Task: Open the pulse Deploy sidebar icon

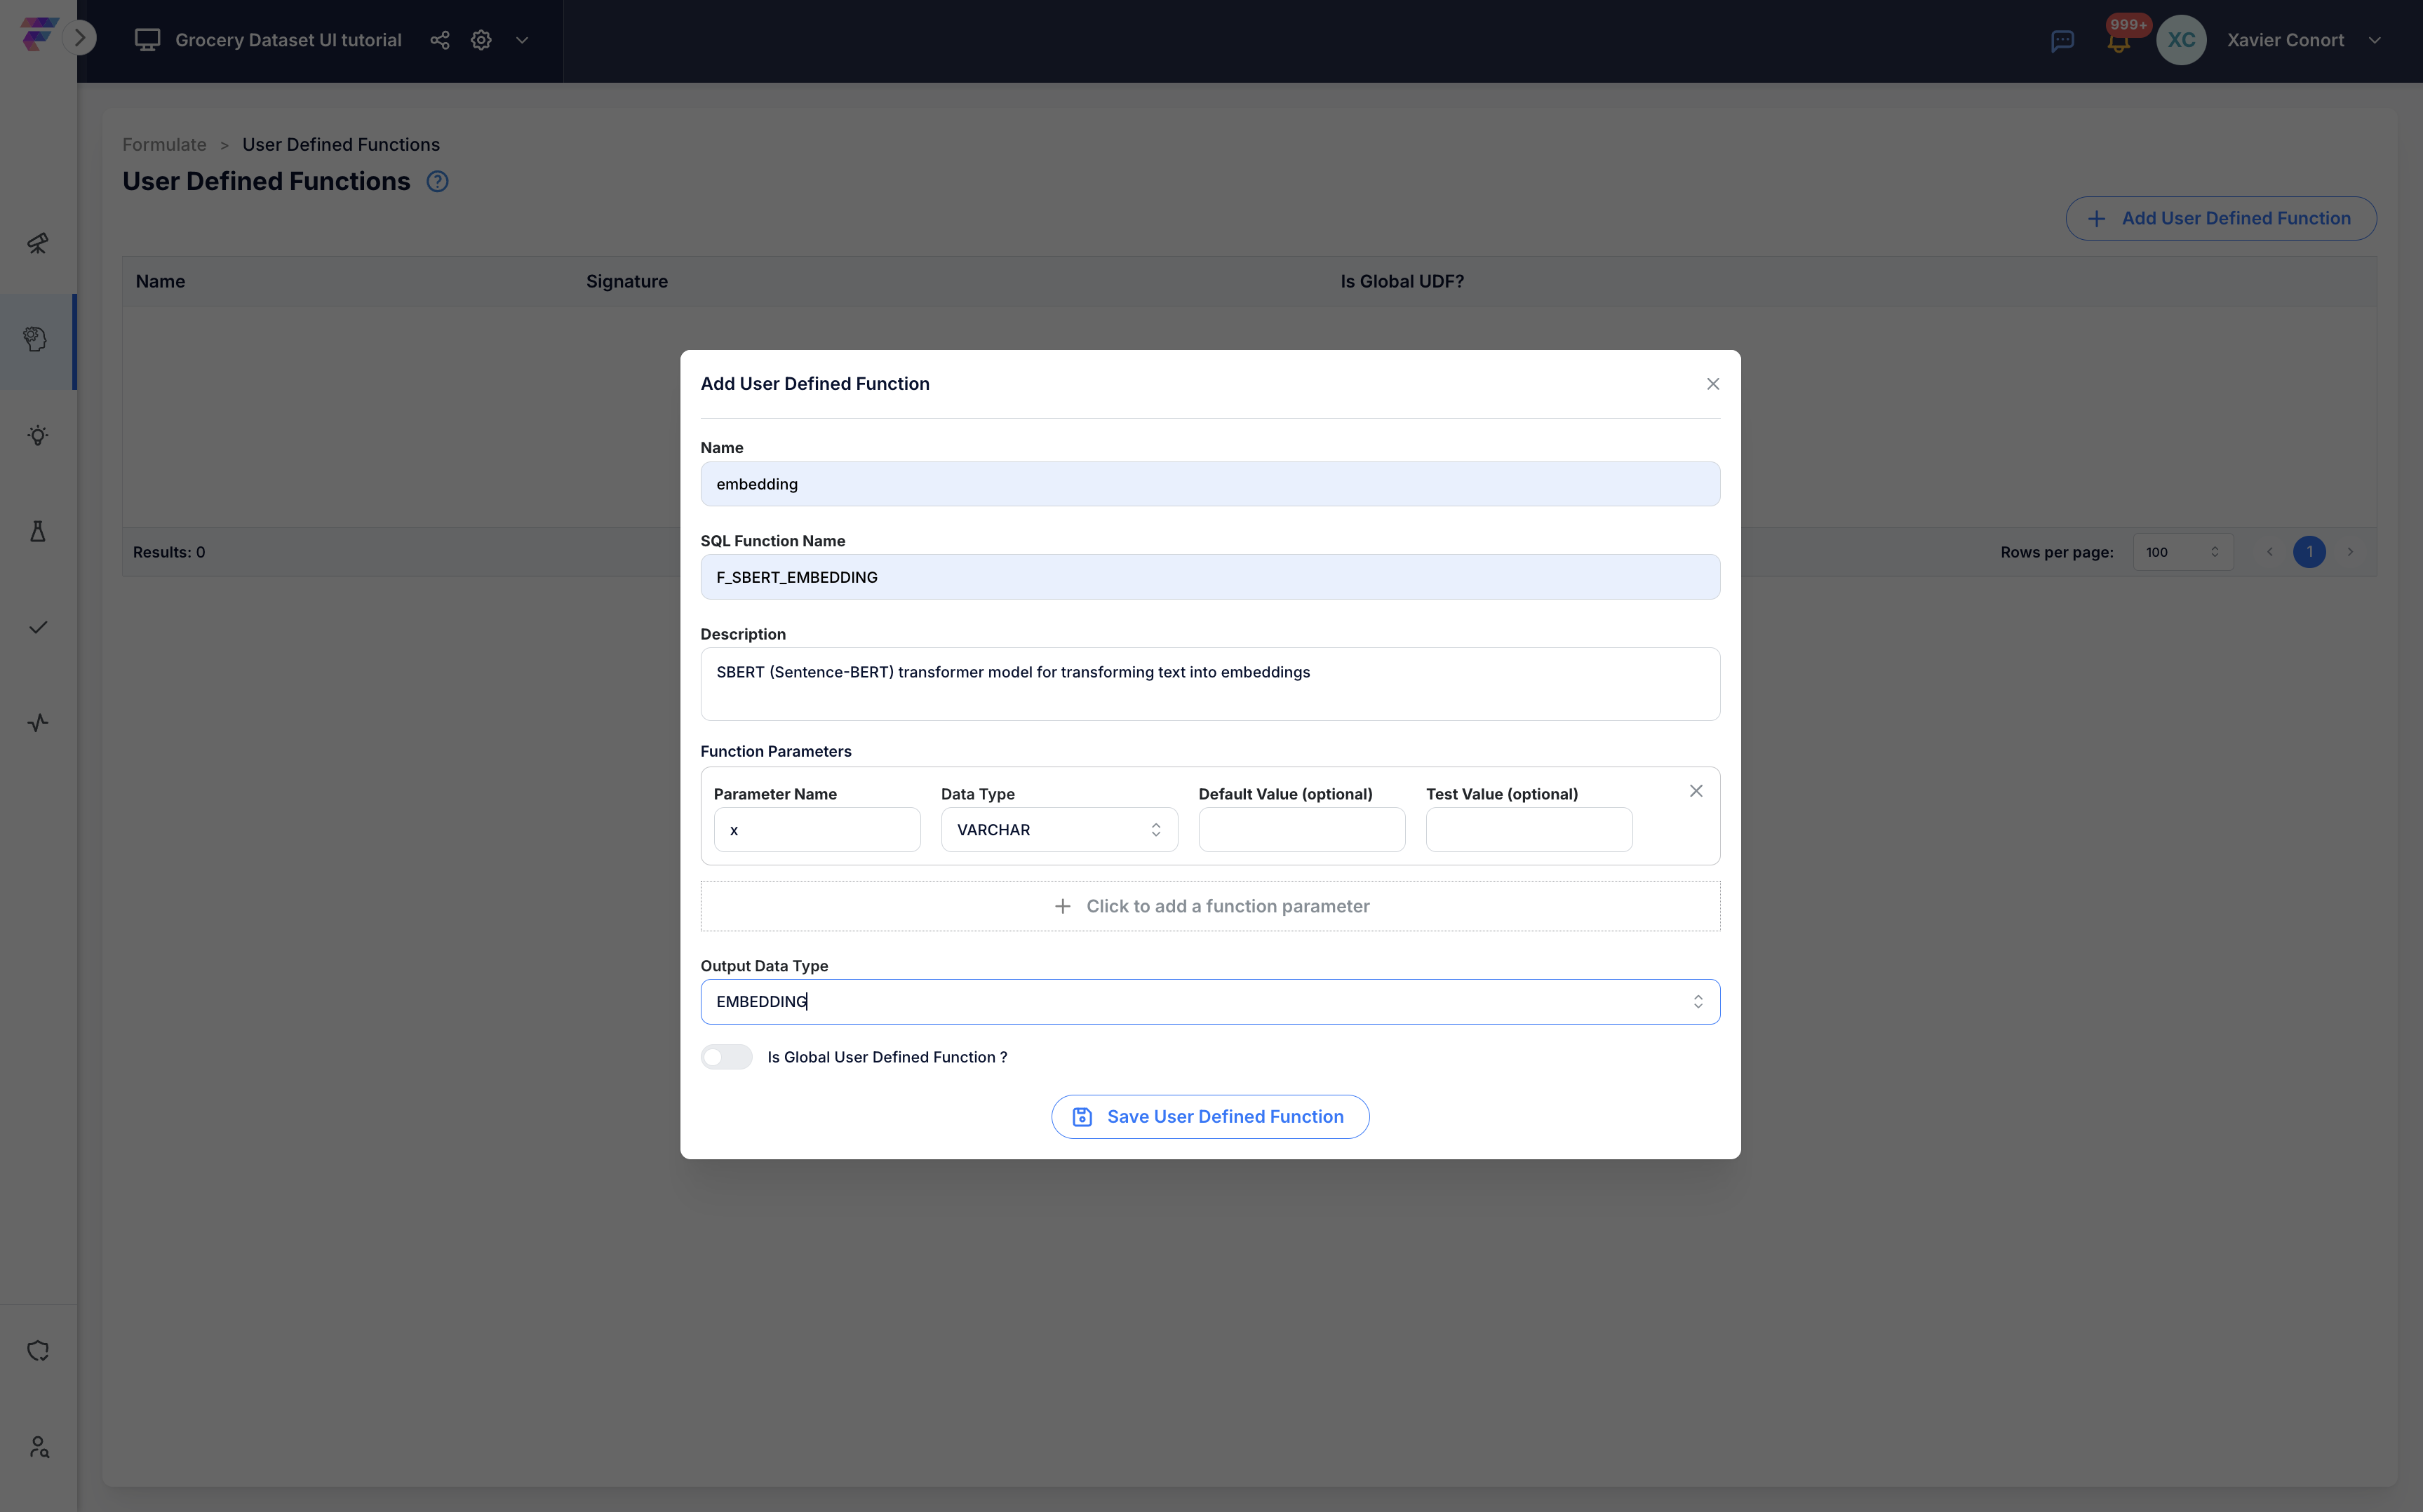Action: [x=38, y=722]
